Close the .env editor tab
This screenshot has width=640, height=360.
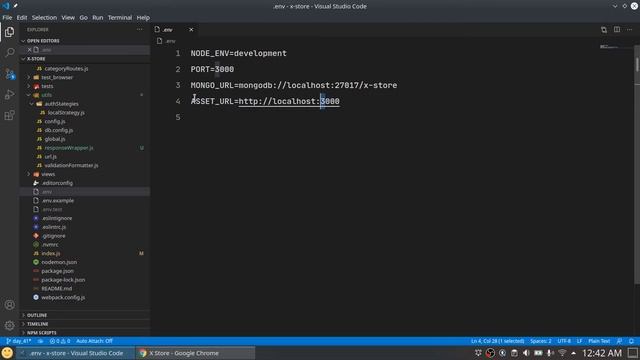[191, 29]
